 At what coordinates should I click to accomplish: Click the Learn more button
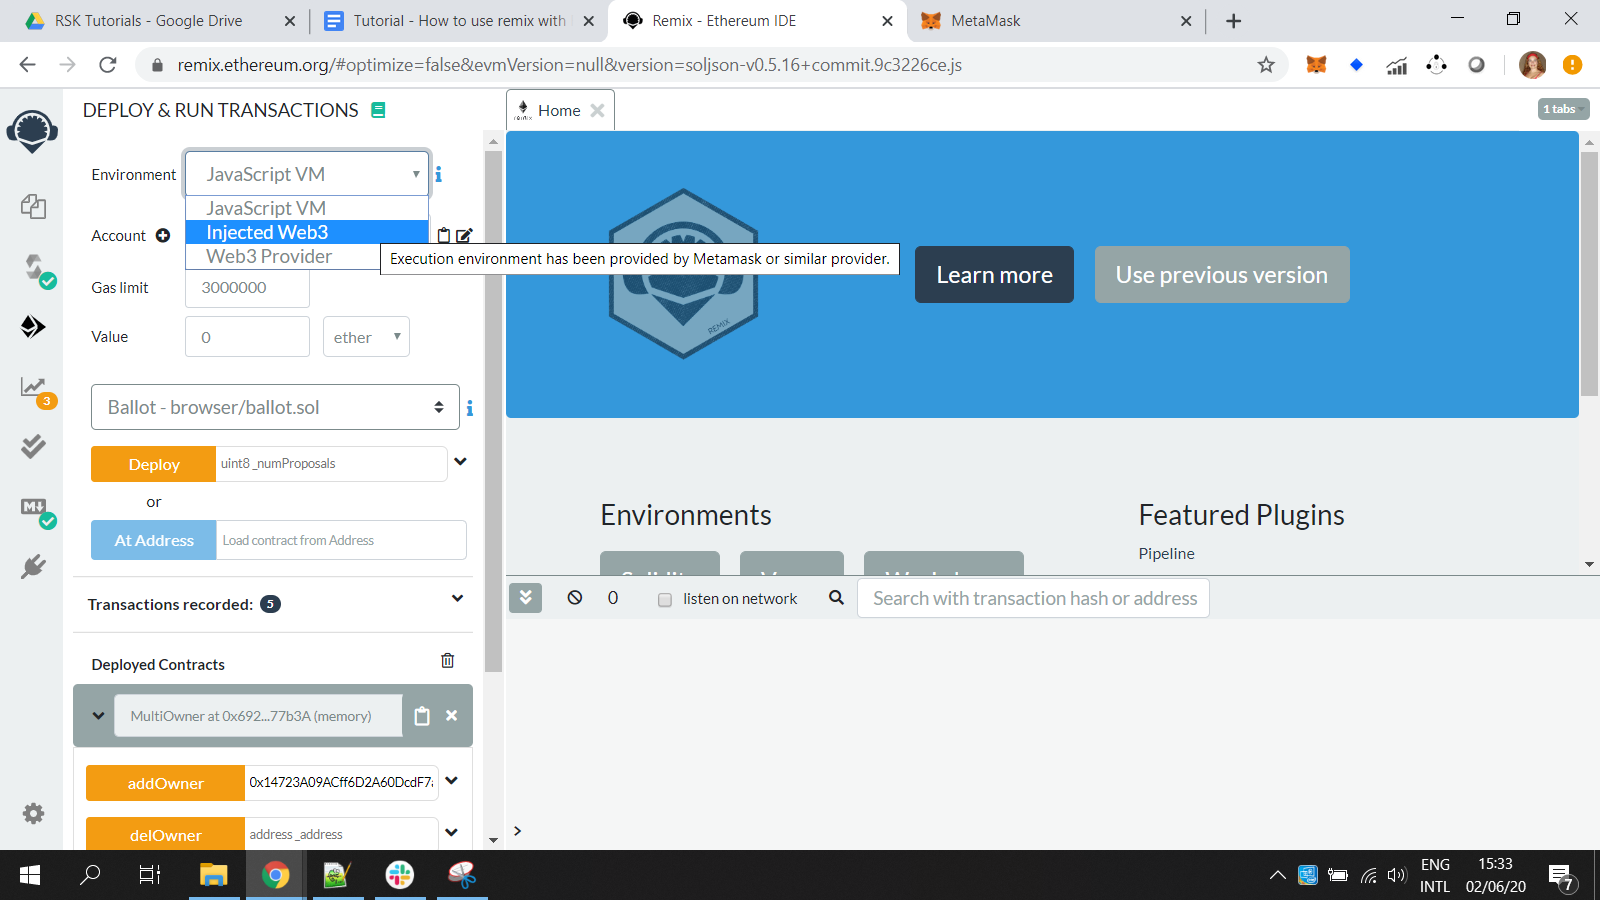click(x=994, y=275)
